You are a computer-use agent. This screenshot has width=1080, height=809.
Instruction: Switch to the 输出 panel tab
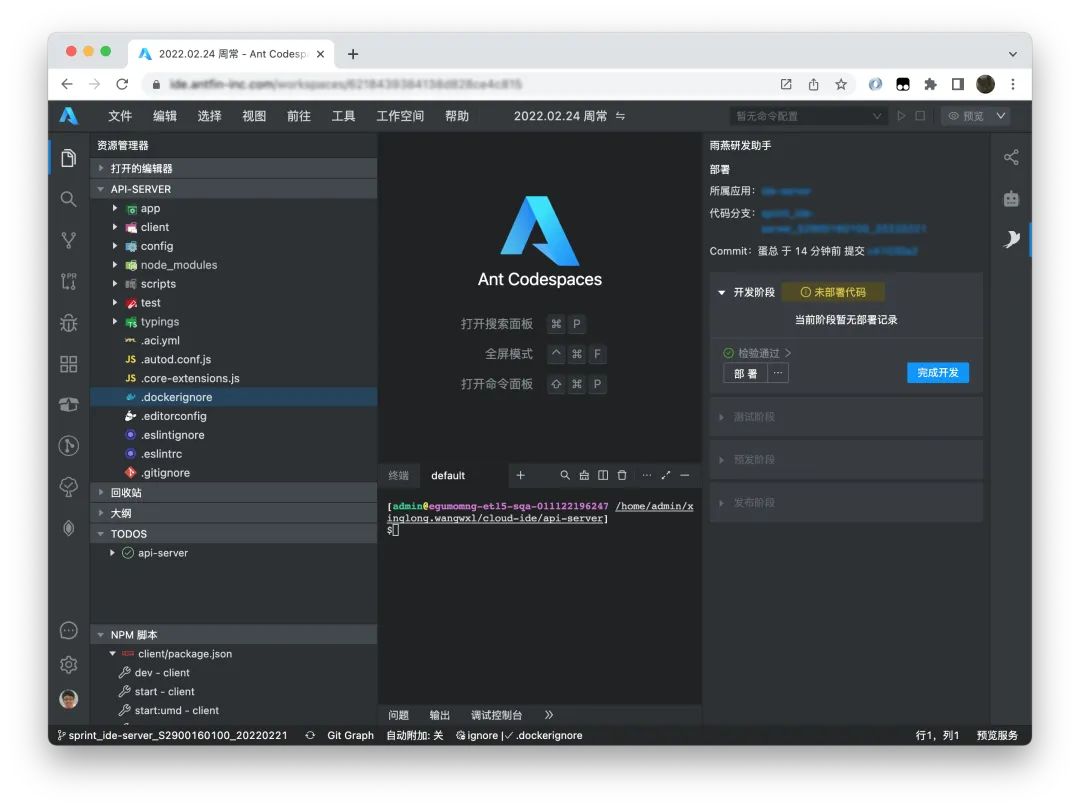tap(439, 715)
